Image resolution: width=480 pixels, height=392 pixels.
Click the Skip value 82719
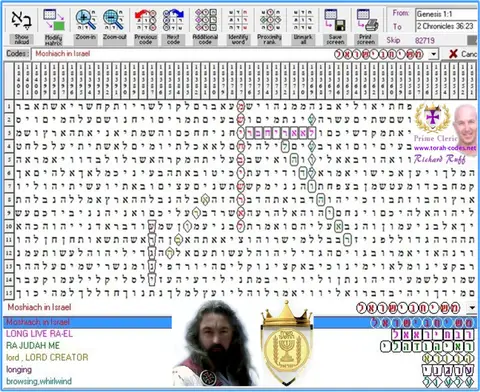tap(425, 40)
